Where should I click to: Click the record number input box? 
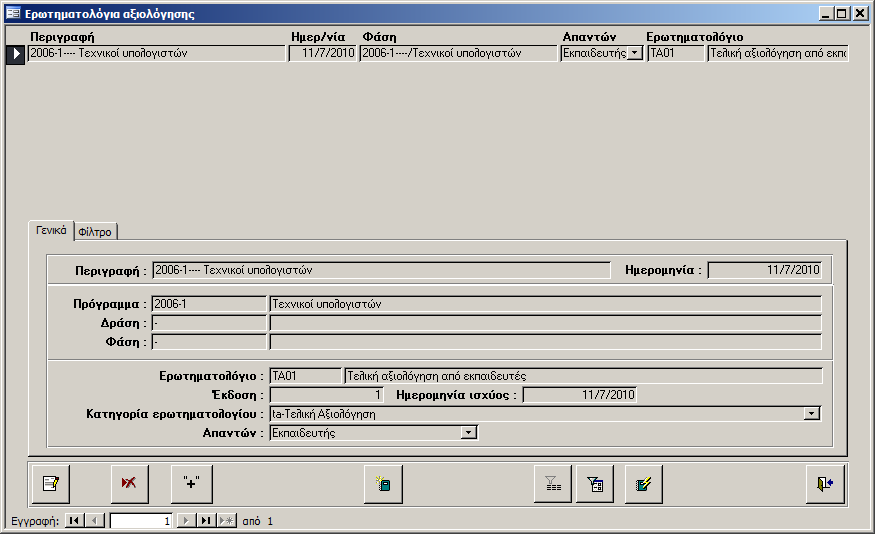141,521
